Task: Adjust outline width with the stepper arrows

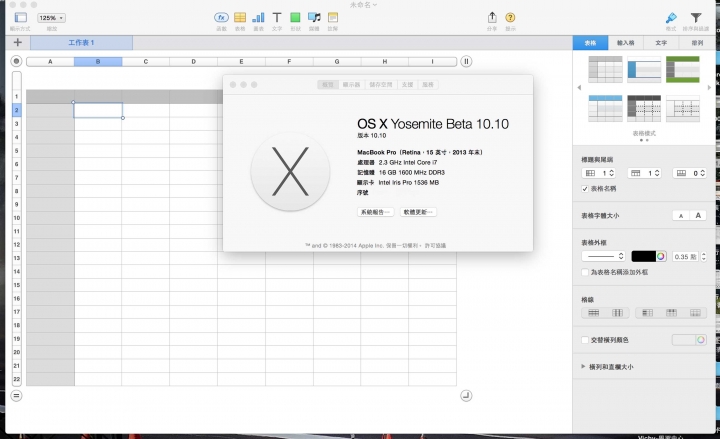Action: [x=703, y=257]
